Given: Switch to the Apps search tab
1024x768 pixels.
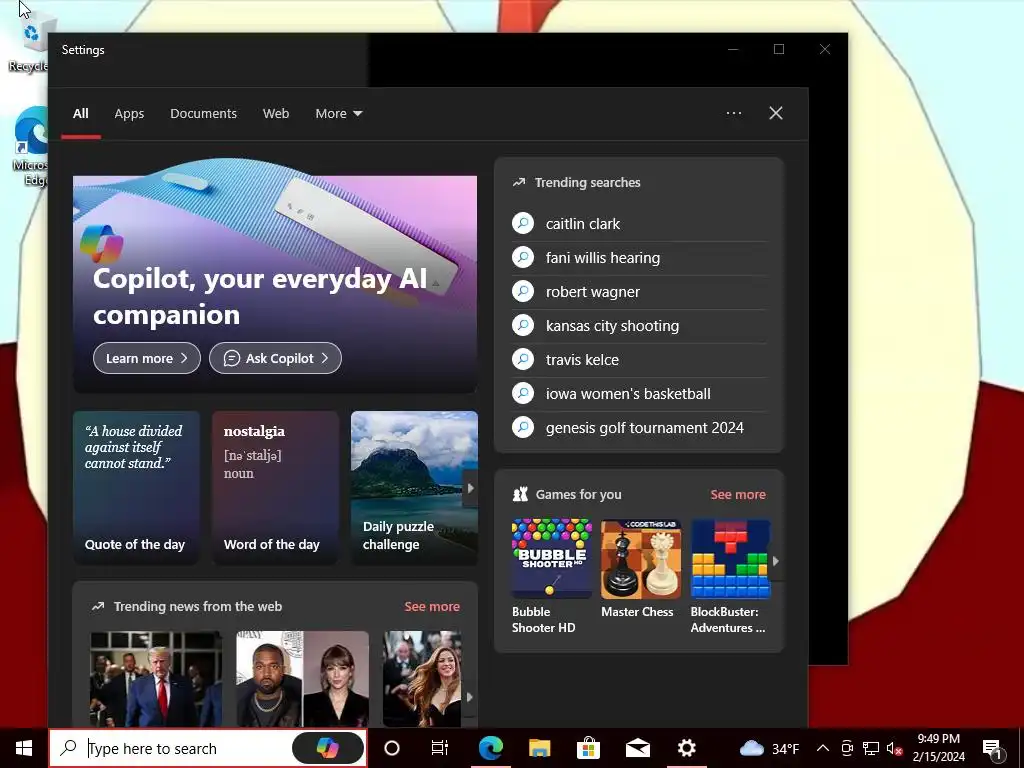Looking at the screenshot, I should click(x=129, y=114).
